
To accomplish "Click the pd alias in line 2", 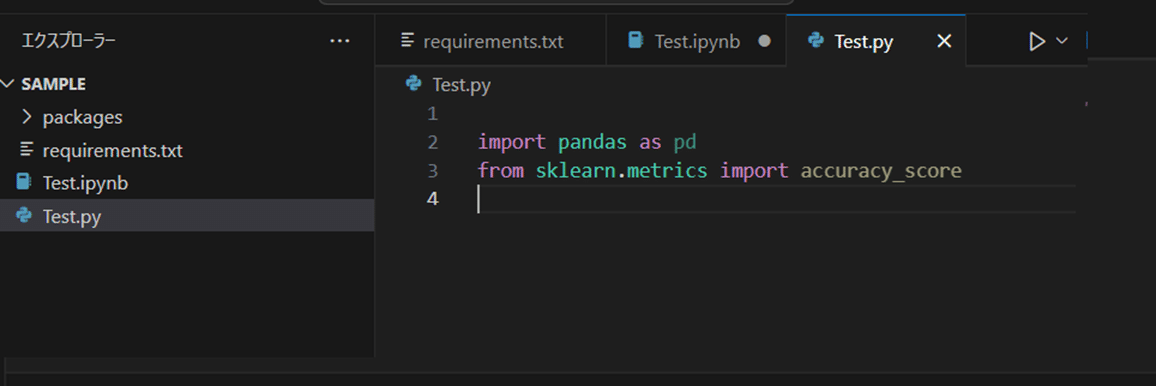I will click(685, 143).
